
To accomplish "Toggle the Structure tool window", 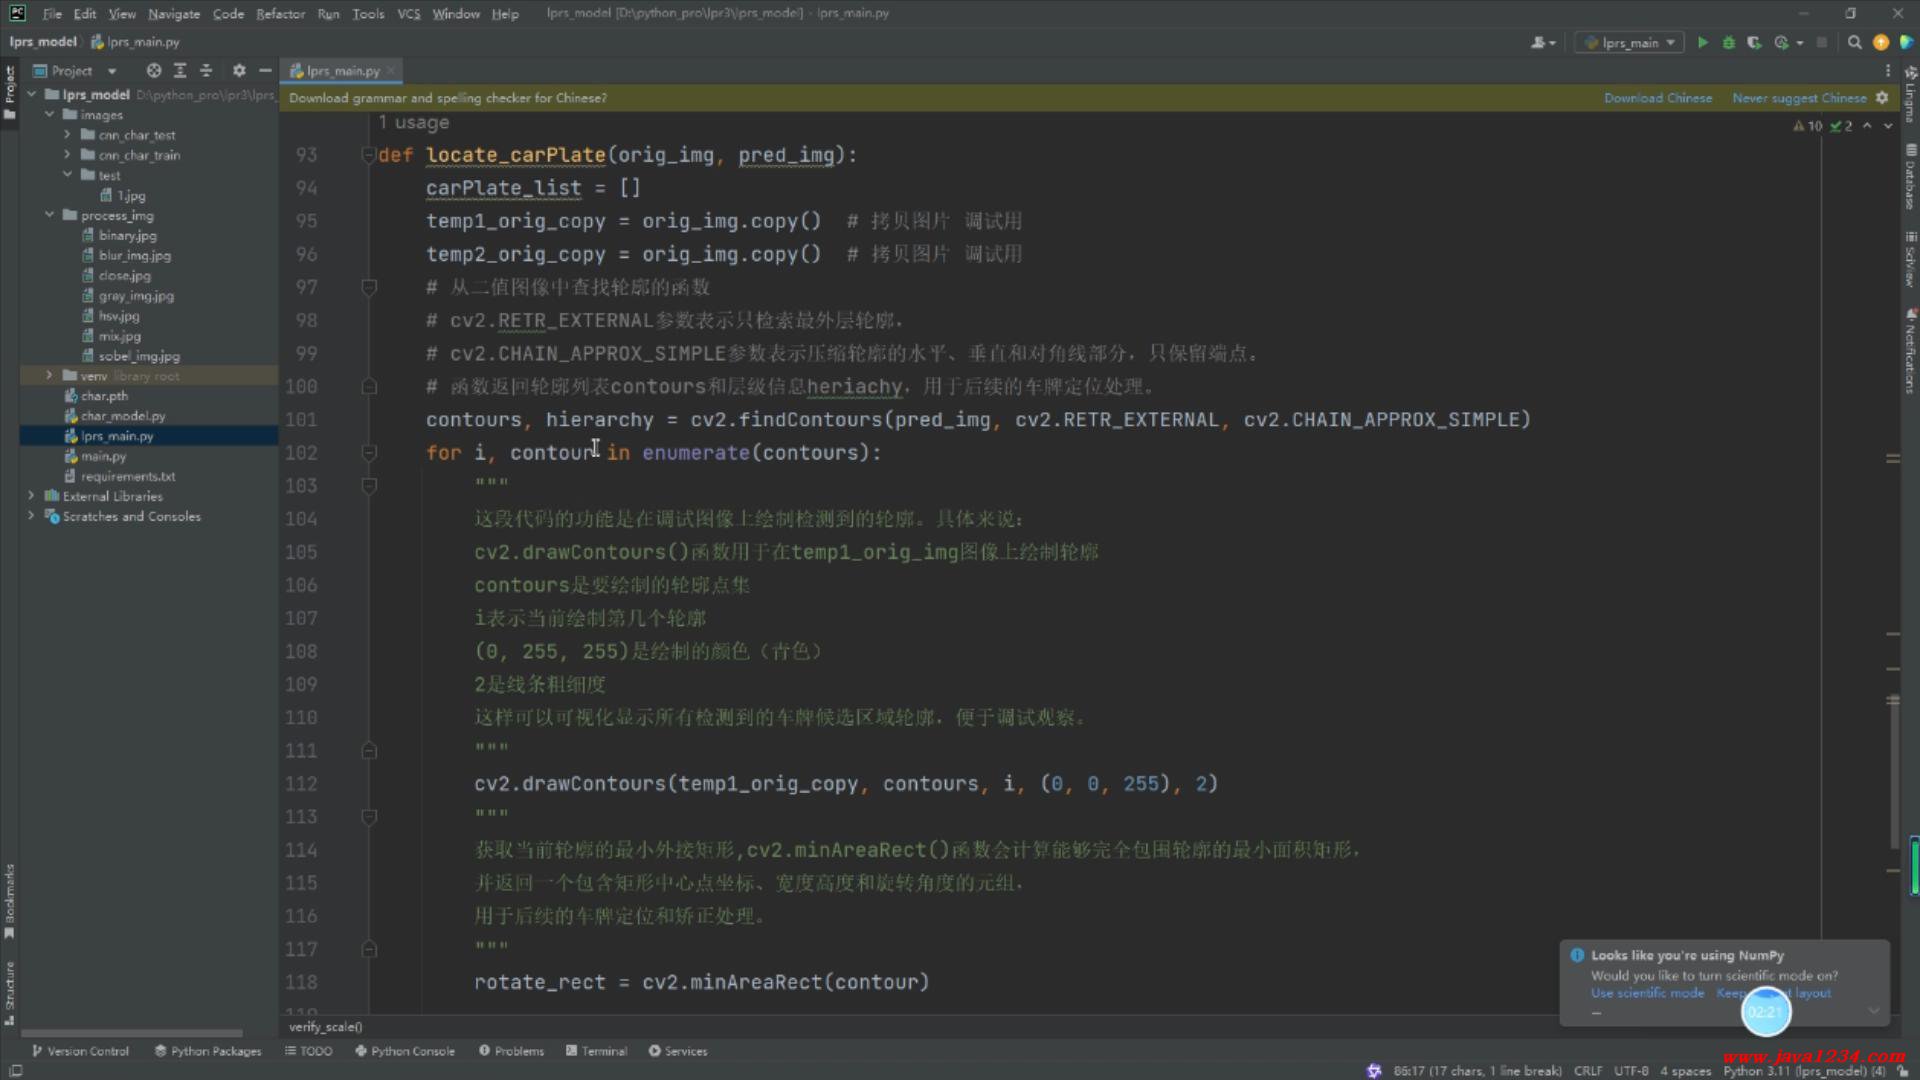I will coord(10,992).
